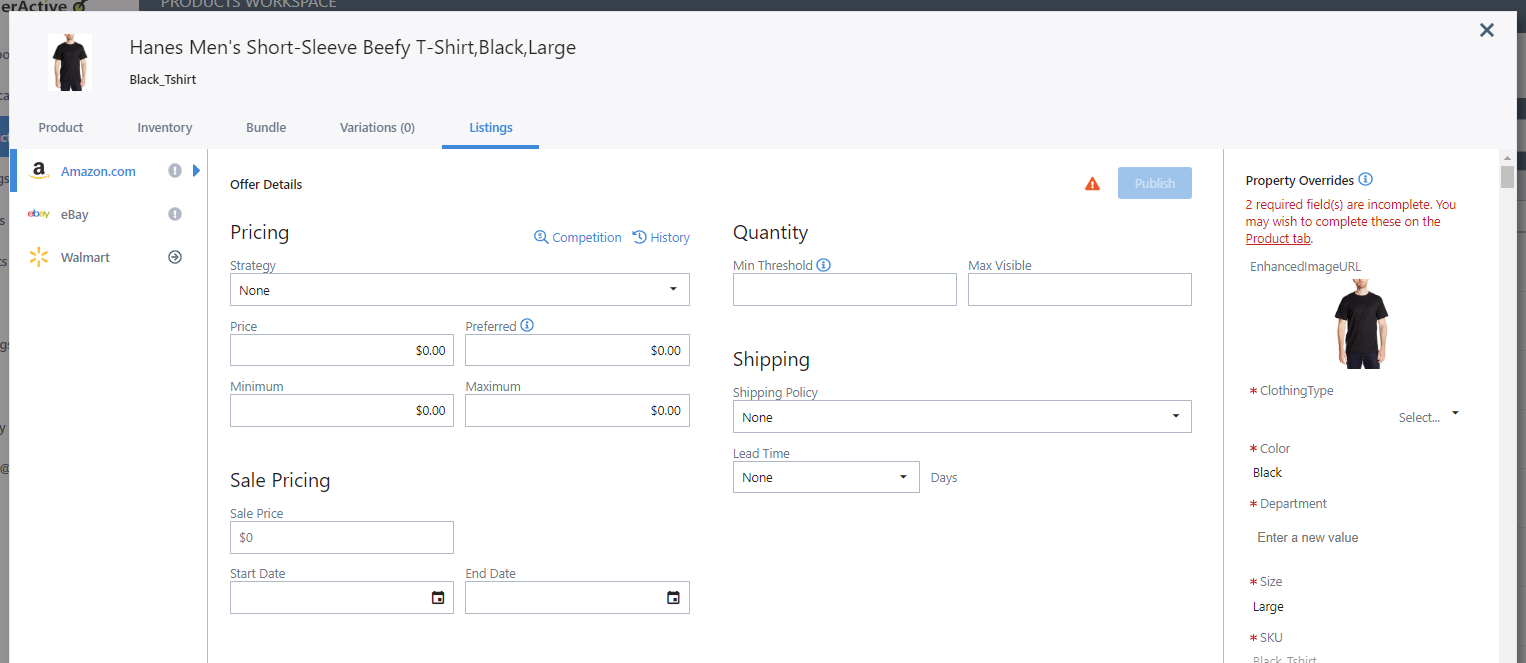This screenshot has height=663, width=1526.
Task: Click the Max Visible input field
Action: (1080, 289)
